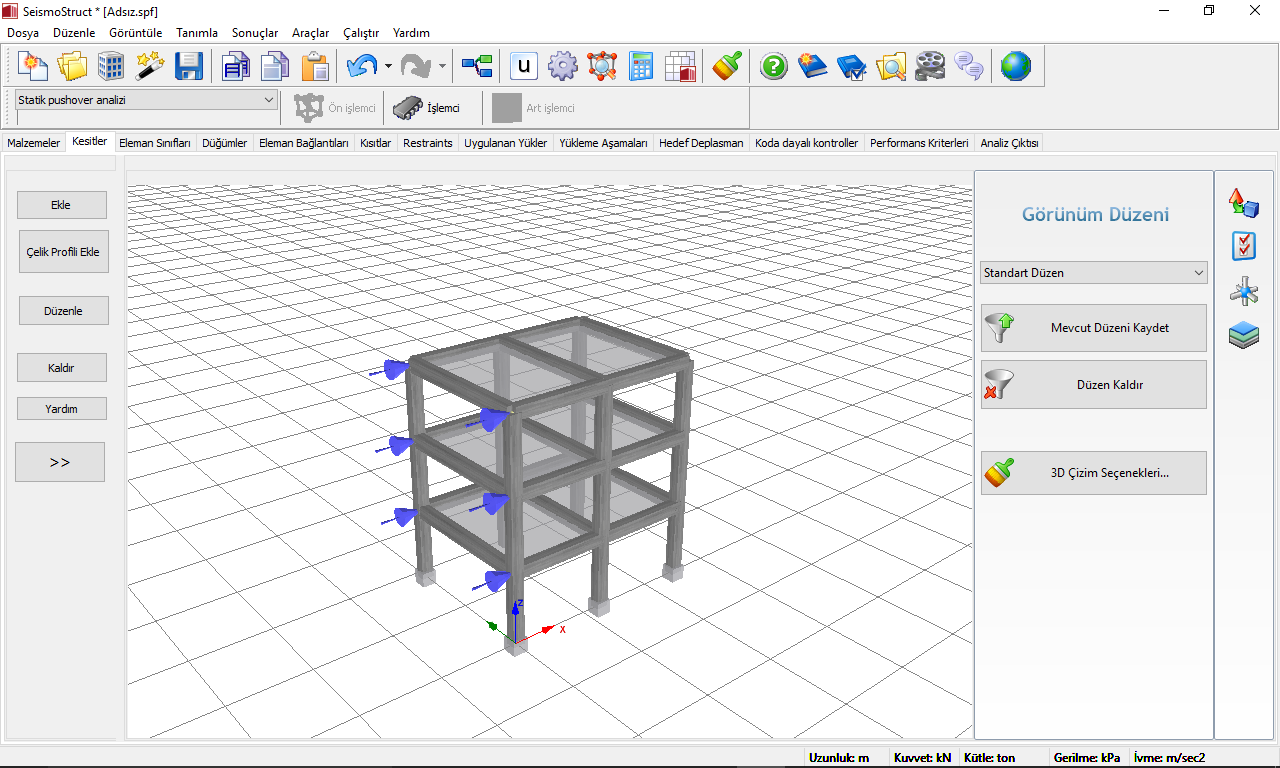Image resolution: width=1280 pixels, height=768 pixels.
Task: Click the 3D axes node icon on right
Action: tap(1244, 291)
